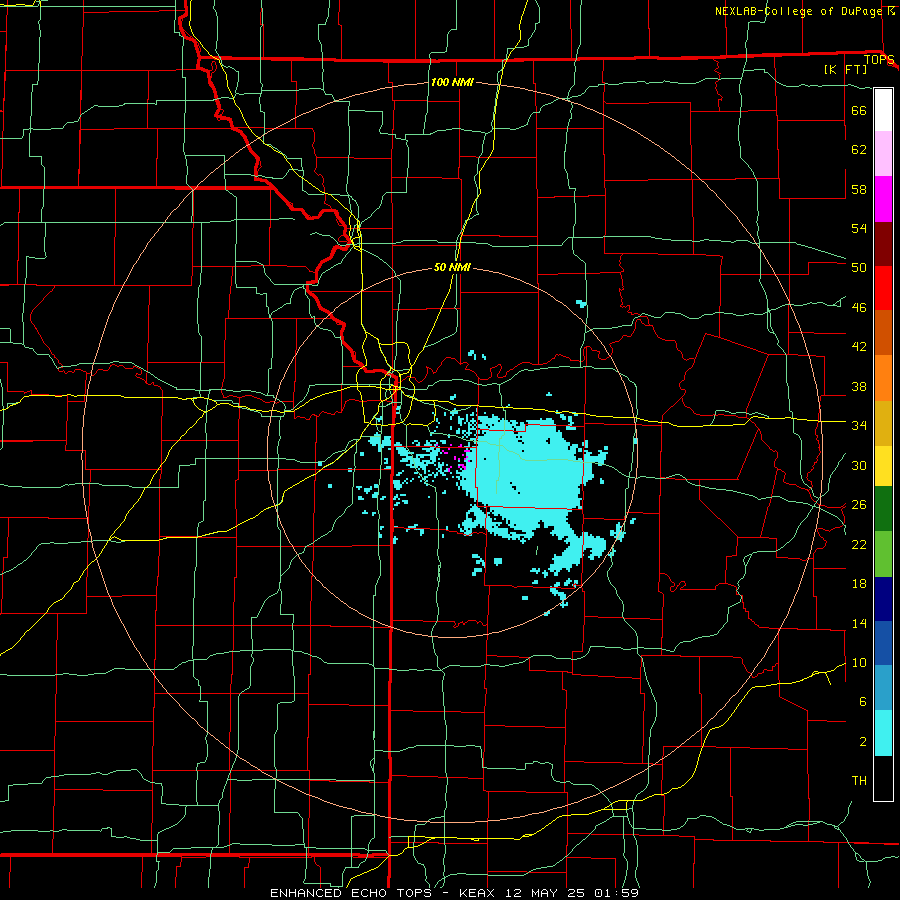The width and height of the screenshot is (900, 900).
Task: Click the 'ENHANCED ECHO TOPS' product title
Action: 351,893
